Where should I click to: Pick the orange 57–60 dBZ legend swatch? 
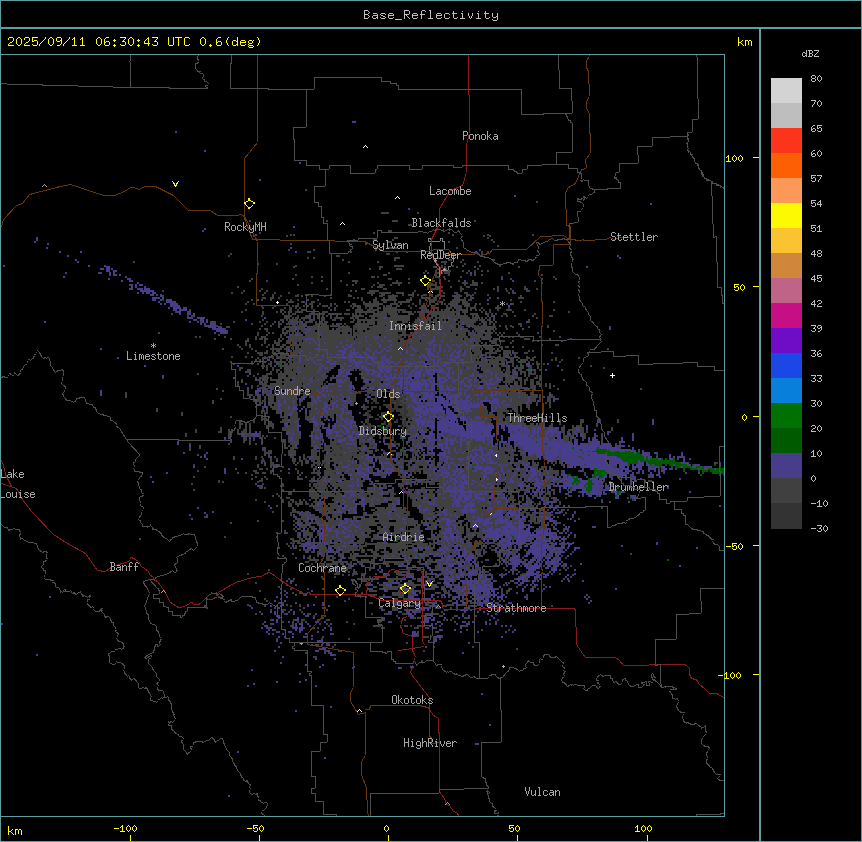point(786,166)
